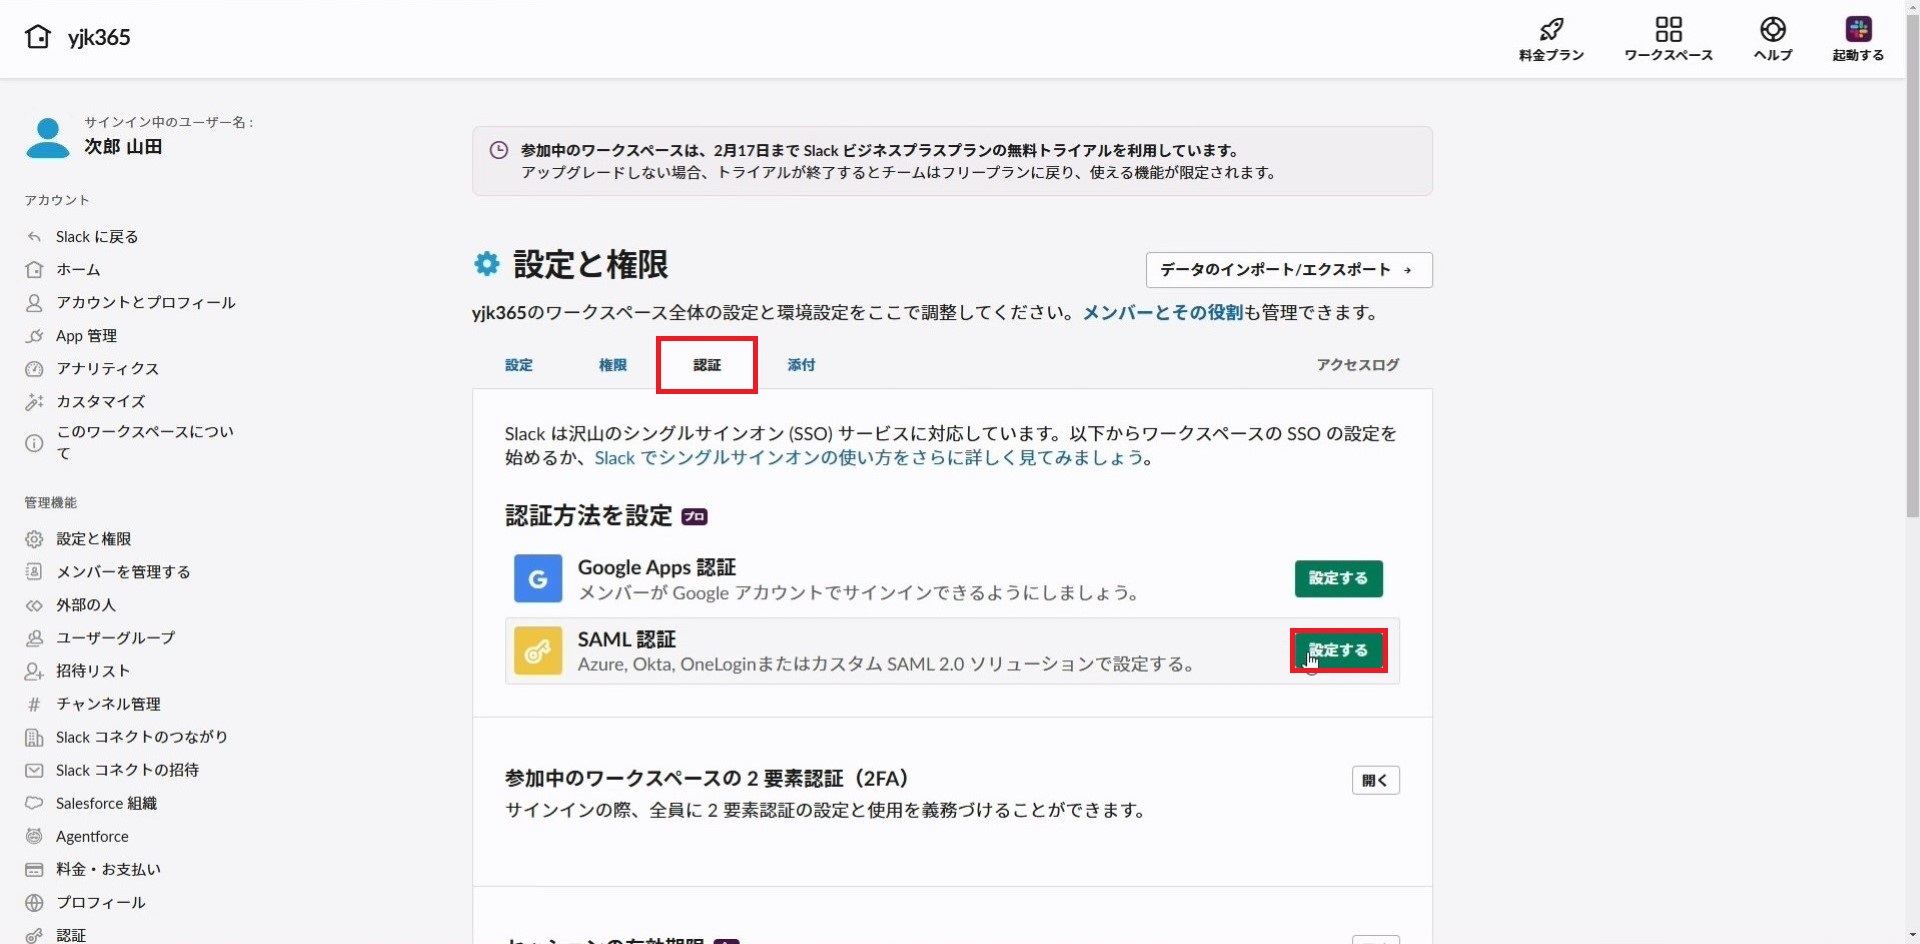
Task: Click the gear icon beside 設定と権限 heading
Action: point(487,264)
